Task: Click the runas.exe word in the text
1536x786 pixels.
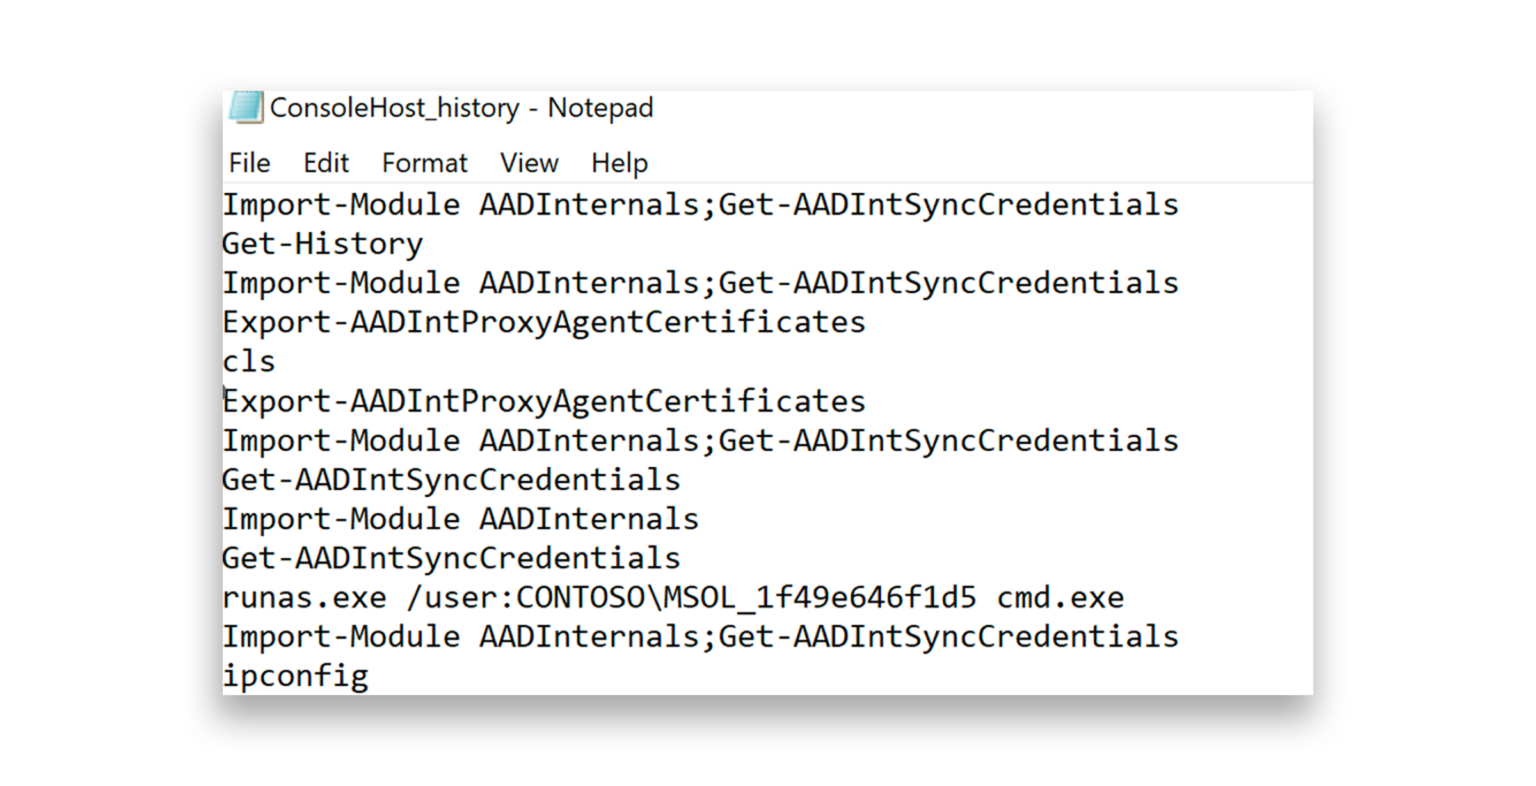Action: [304, 598]
